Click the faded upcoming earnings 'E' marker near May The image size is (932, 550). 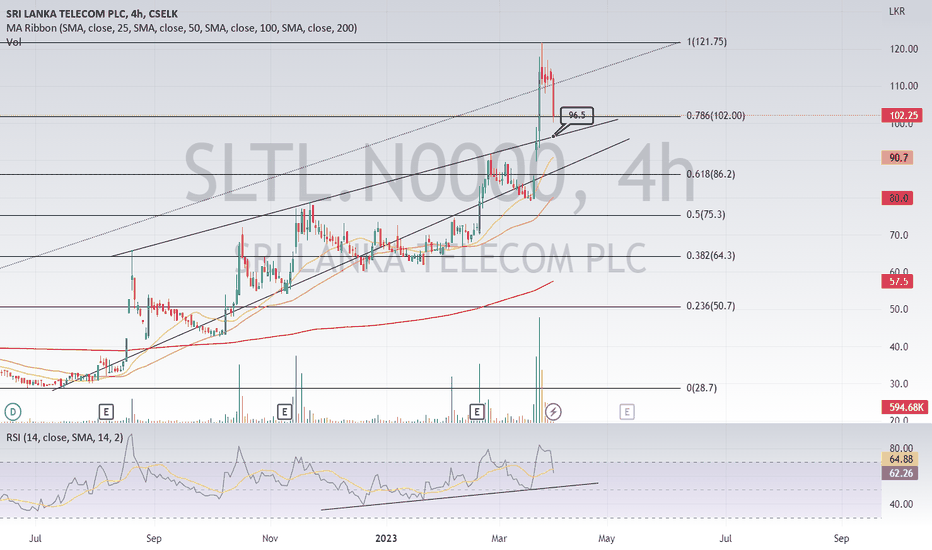tap(626, 411)
